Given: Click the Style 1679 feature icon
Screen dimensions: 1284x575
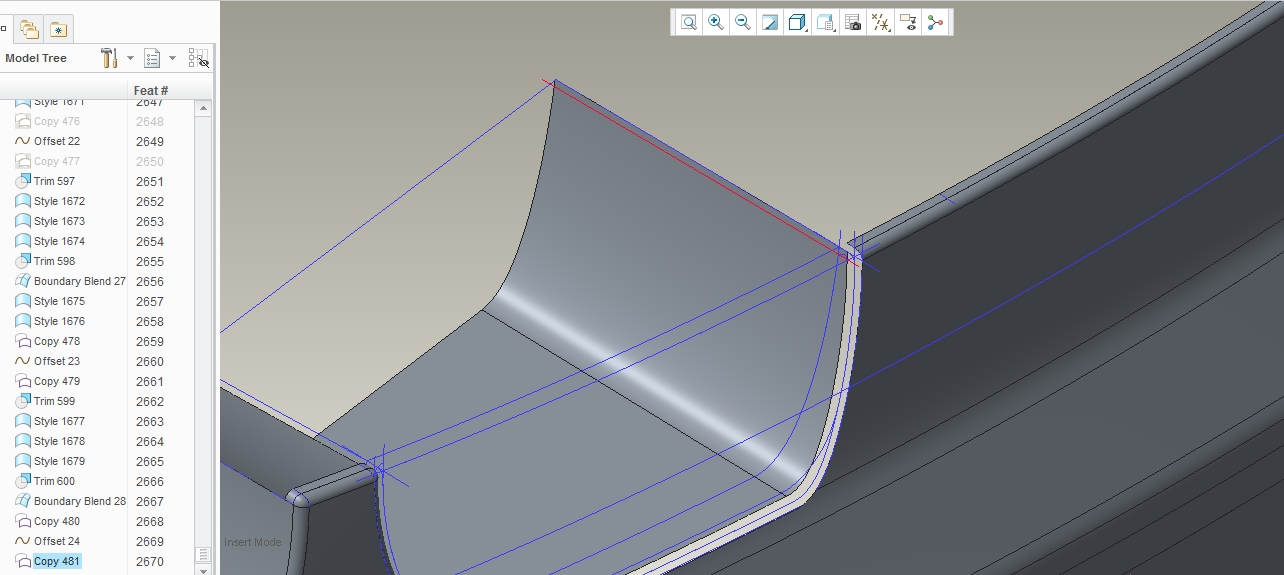Looking at the screenshot, I should [23, 461].
